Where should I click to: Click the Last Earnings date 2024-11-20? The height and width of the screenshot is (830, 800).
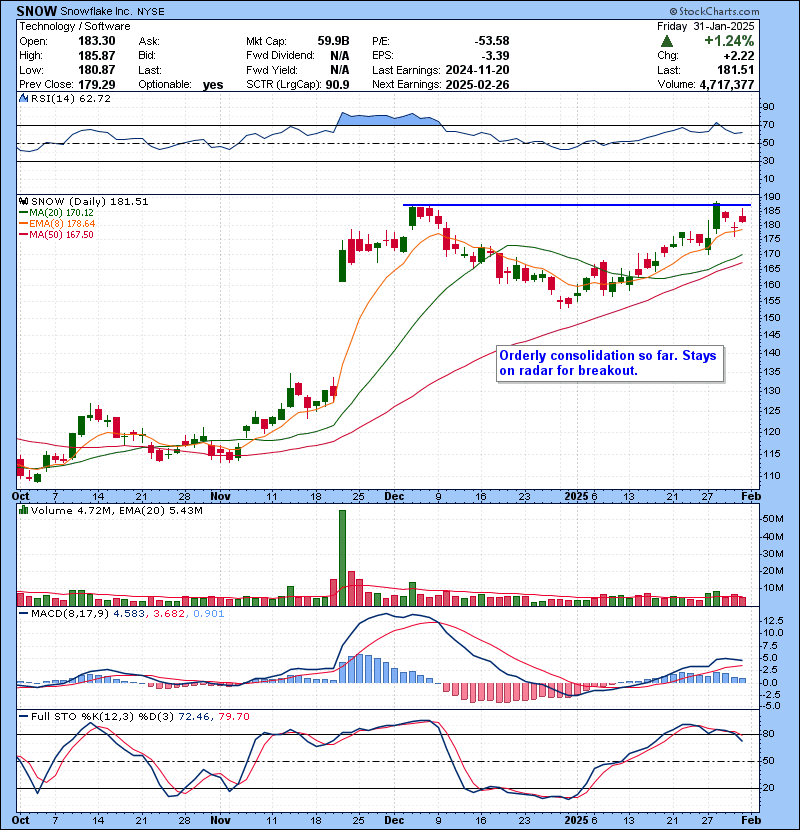point(477,69)
